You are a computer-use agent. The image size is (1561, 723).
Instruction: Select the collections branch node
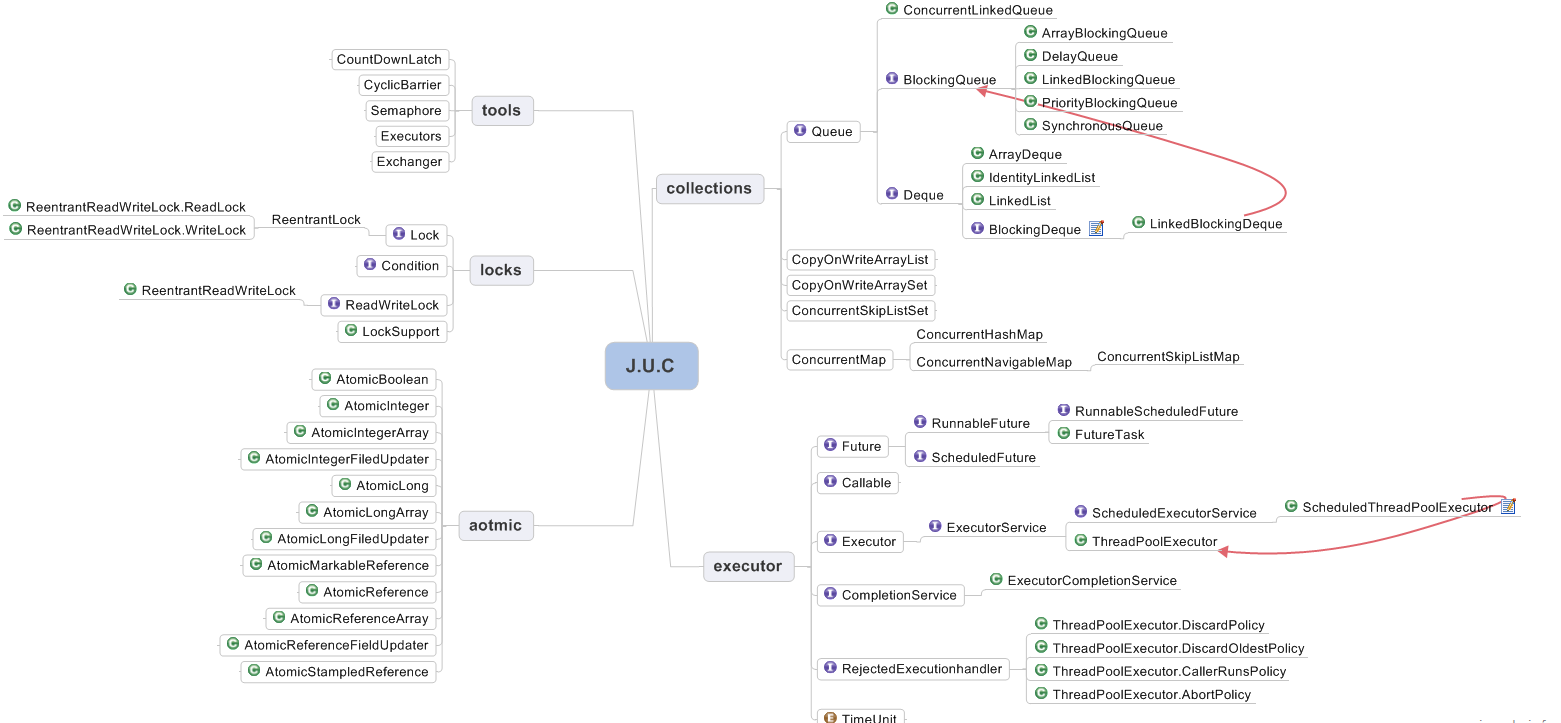709,188
